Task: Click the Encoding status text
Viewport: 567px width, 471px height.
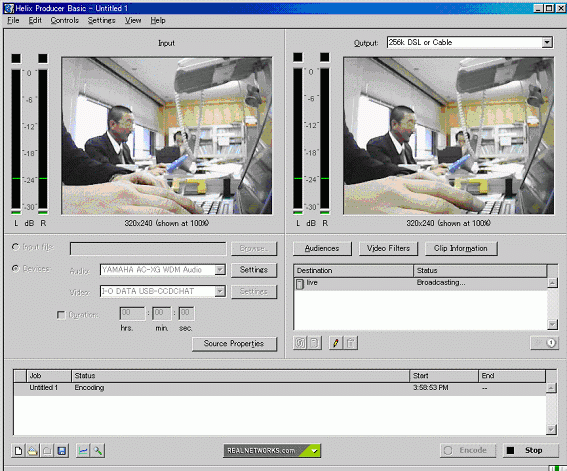Action: click(89, 387)
